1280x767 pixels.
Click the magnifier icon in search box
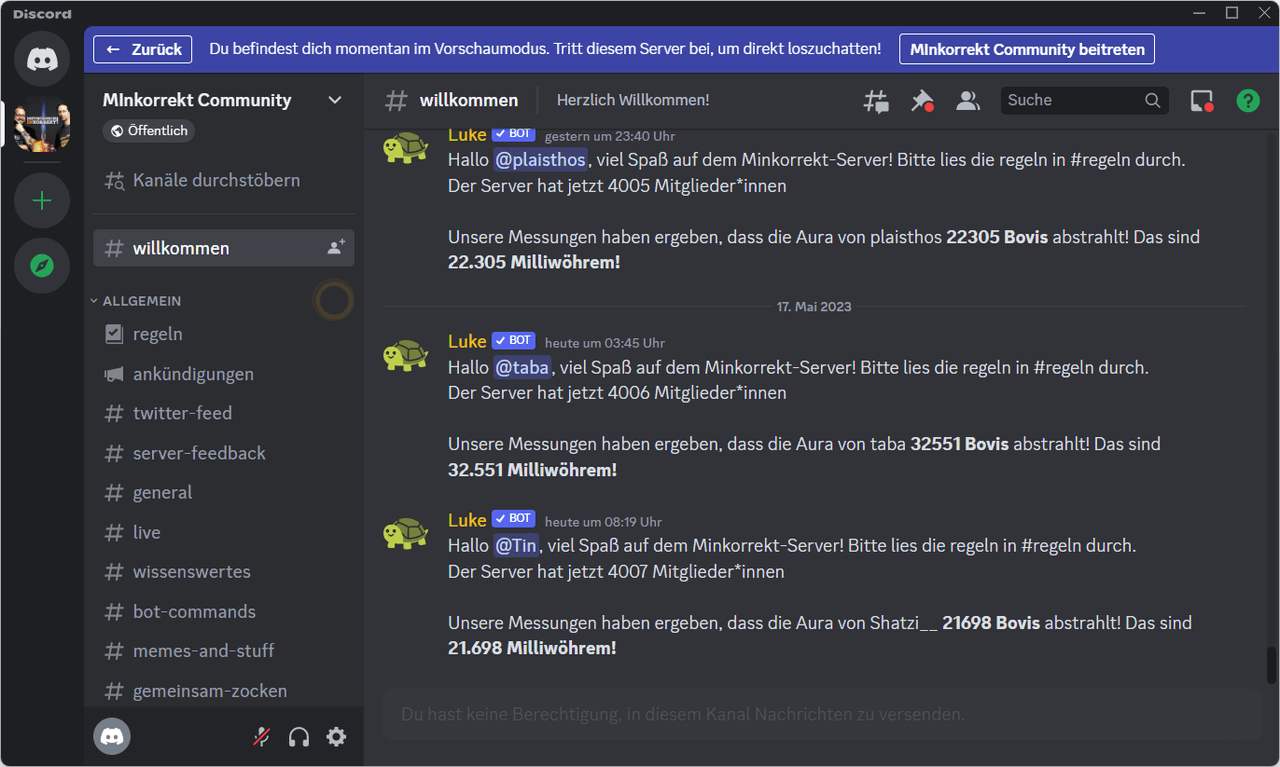click(1152, 100)
